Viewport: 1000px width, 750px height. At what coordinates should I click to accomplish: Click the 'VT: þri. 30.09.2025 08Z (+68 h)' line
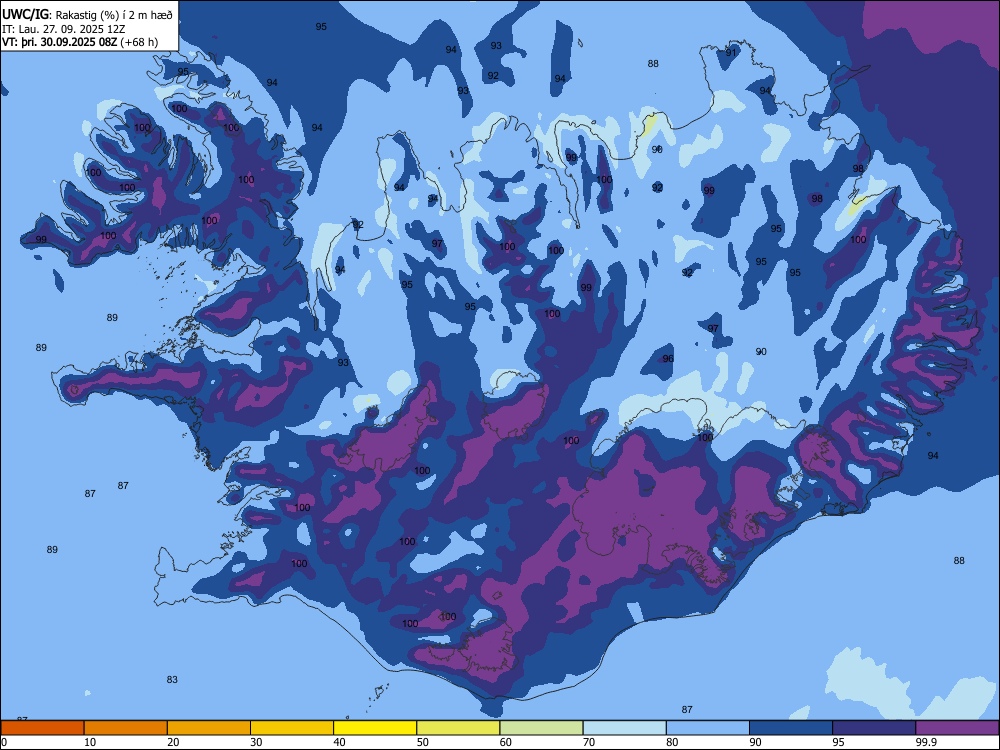pos(80,42)
